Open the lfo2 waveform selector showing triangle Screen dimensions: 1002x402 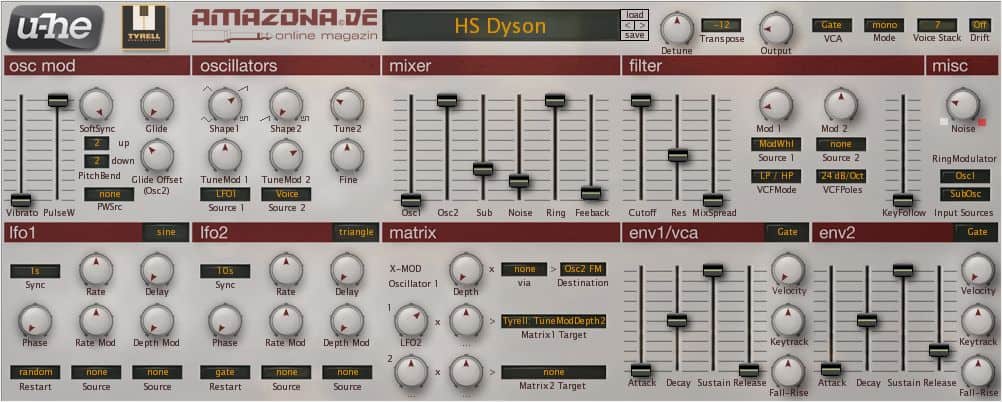(x=356, y=233)
